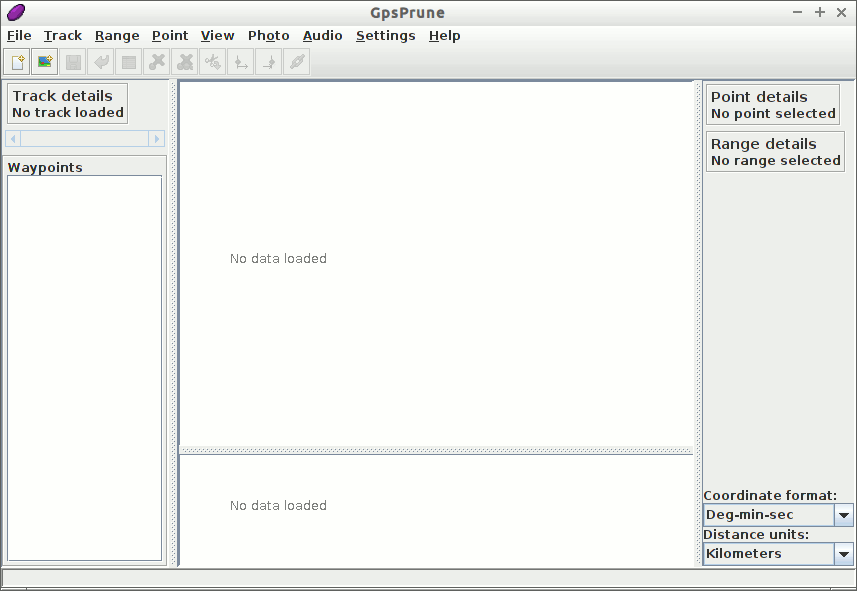The height and width of the screenshot is (591, 857).
Task: Click the Waypoints label
Action: (45, 168)
